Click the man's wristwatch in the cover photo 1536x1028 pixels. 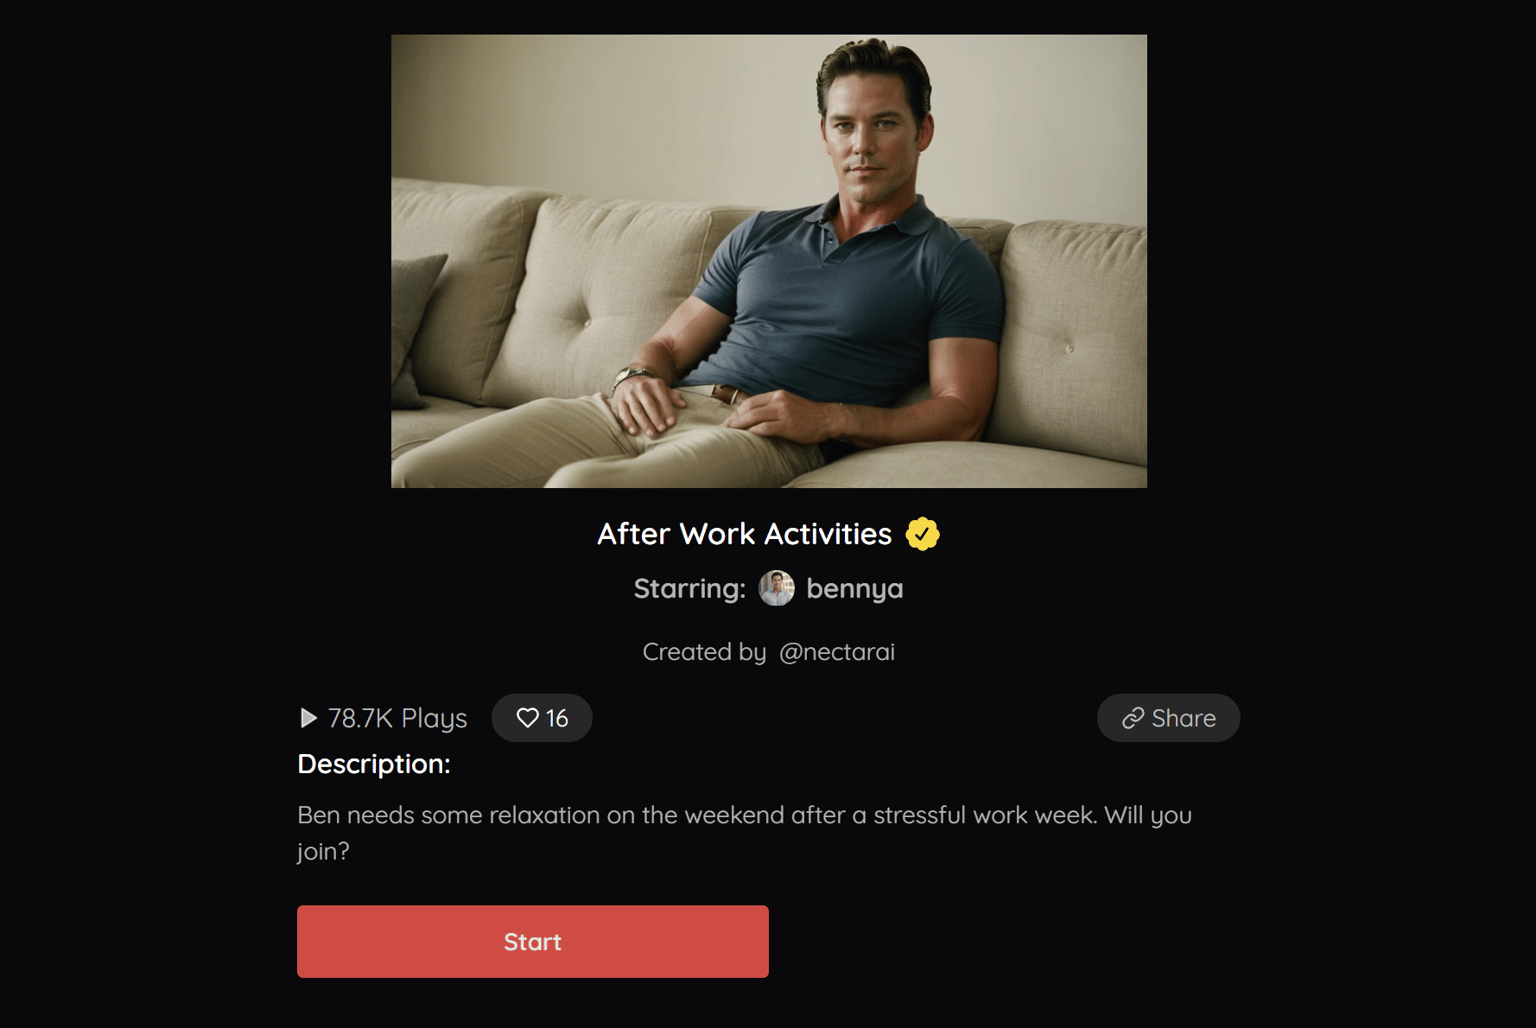click(x=631, y=376)
